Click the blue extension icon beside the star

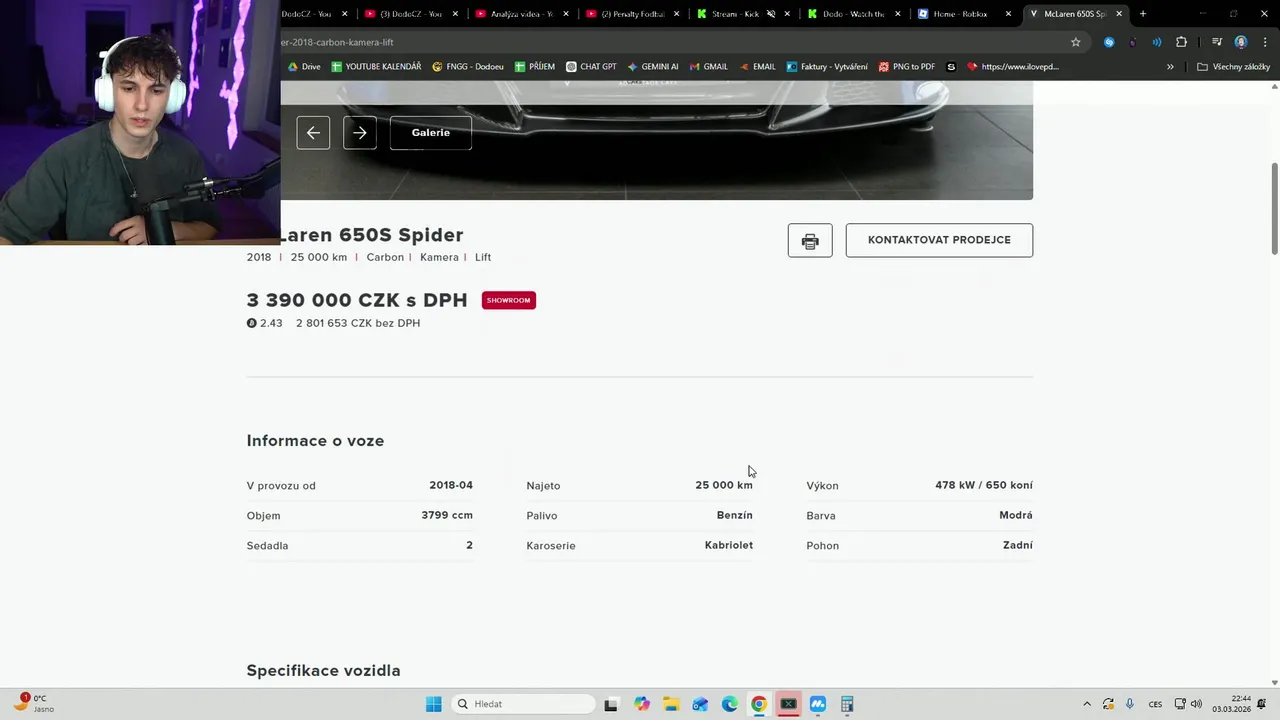pos(1109,42)
